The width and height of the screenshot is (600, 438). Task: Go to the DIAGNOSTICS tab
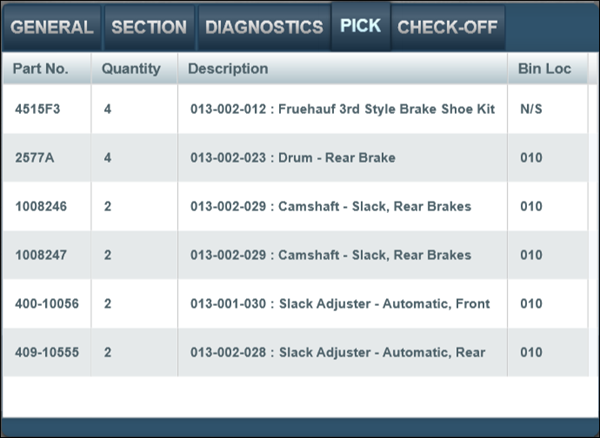264,27
